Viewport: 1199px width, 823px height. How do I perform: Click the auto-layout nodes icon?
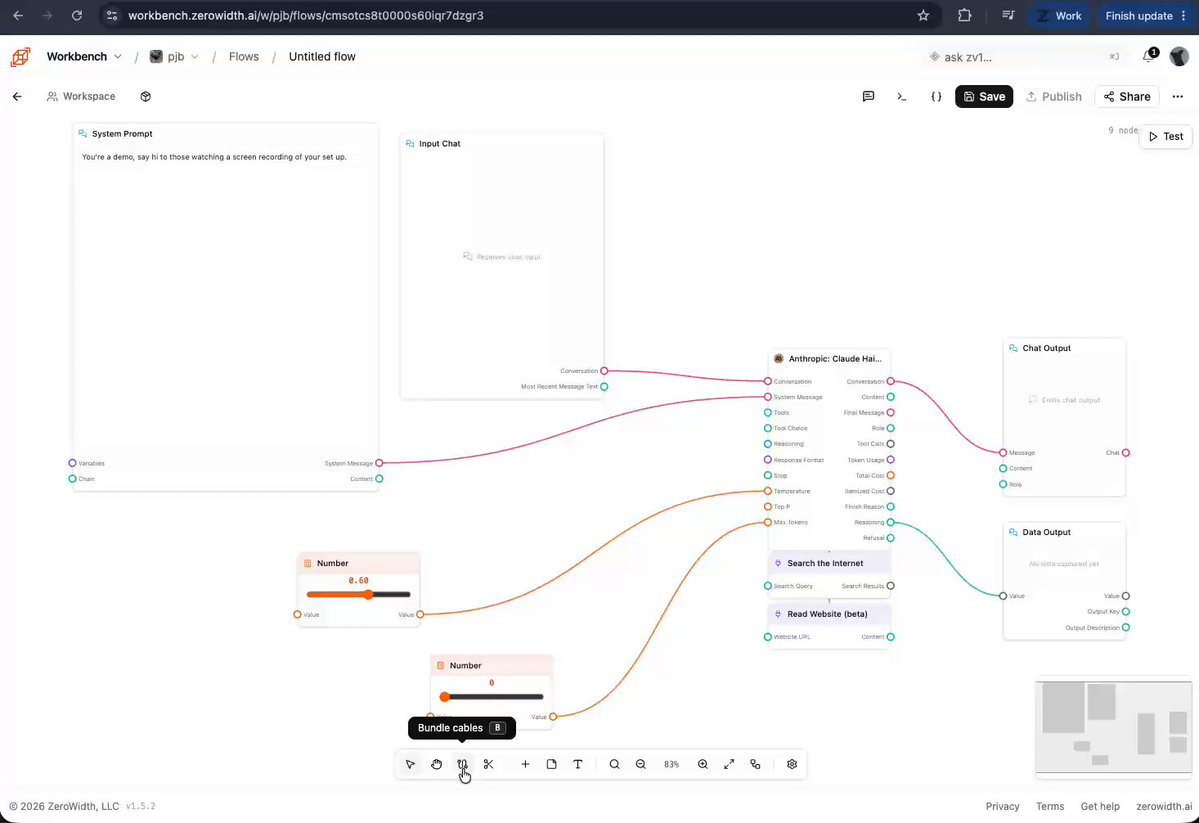point(755,764)
